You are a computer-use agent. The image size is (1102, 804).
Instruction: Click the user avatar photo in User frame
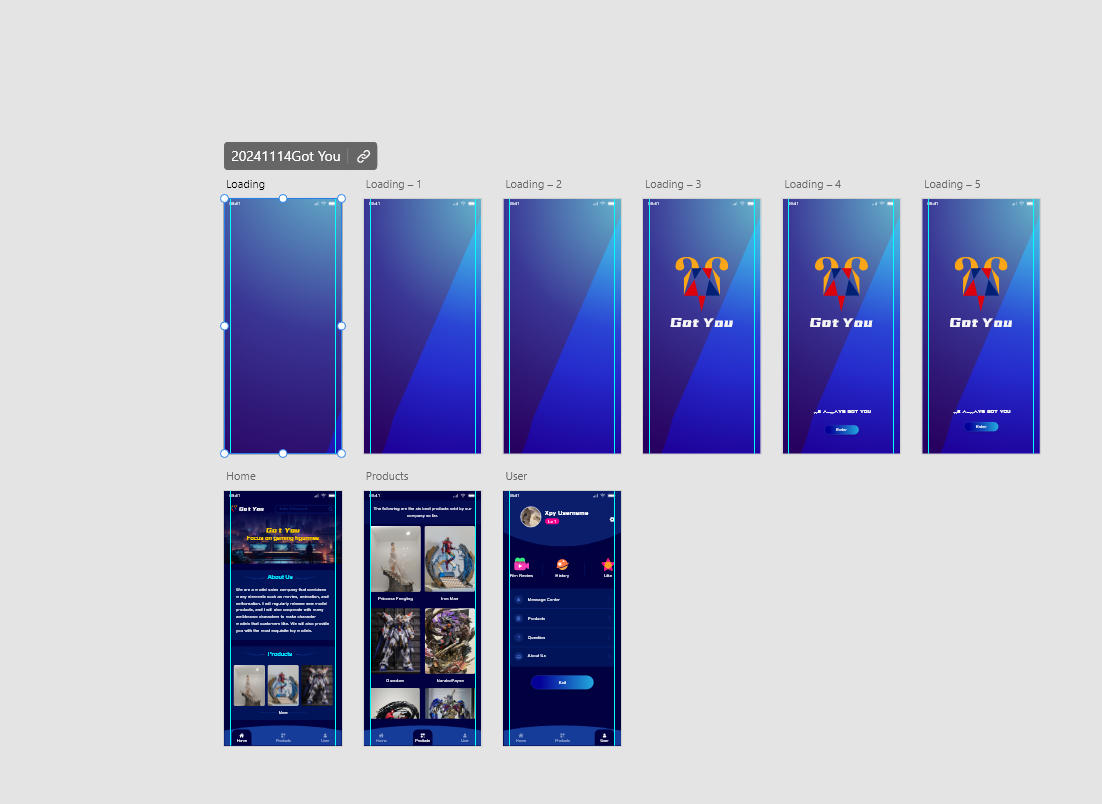click(530, 517)
